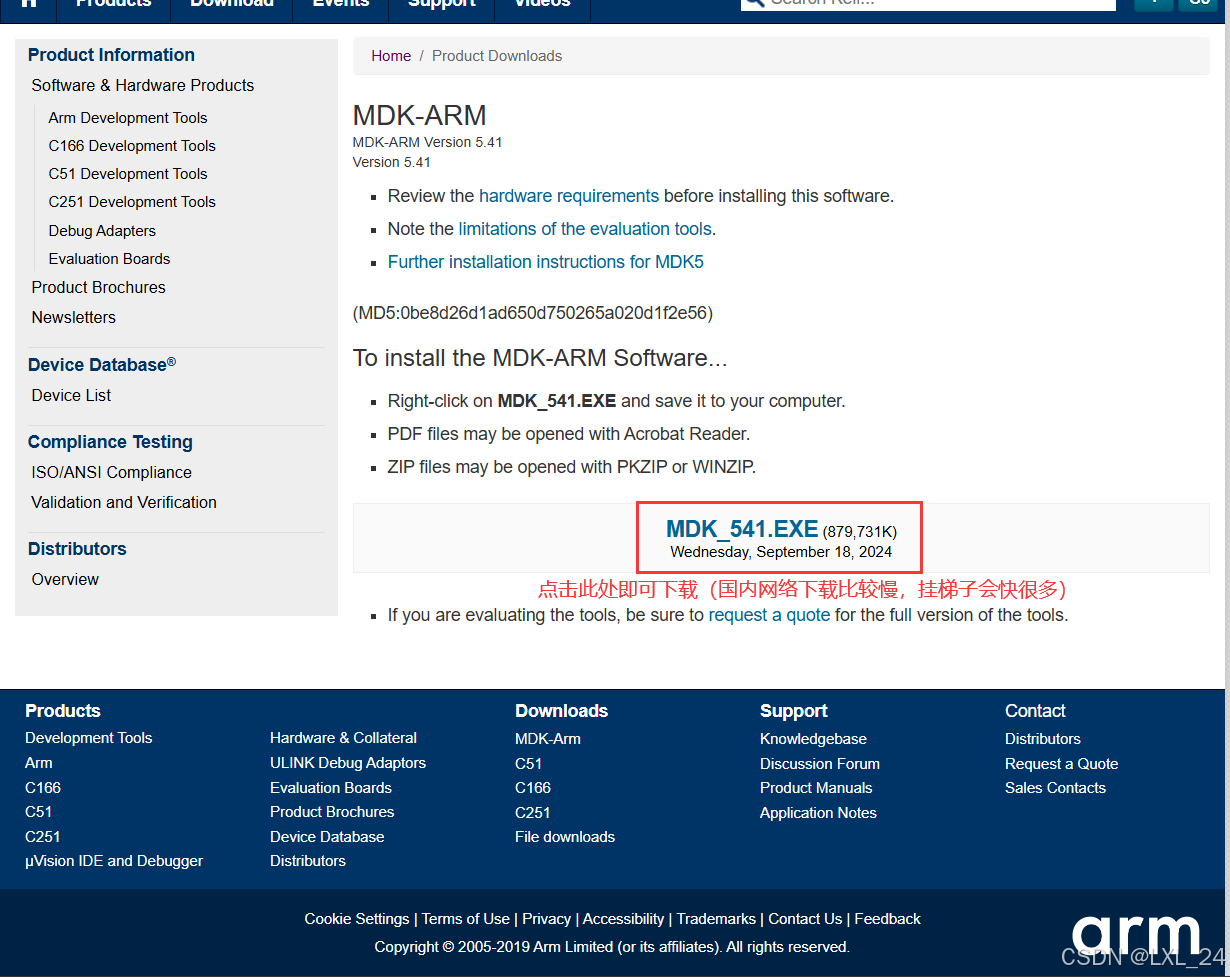The height and width of the screenshot is (977, 1230).
Task: Open Overview under Distributors in sidebar
Action: click(65, 579)
